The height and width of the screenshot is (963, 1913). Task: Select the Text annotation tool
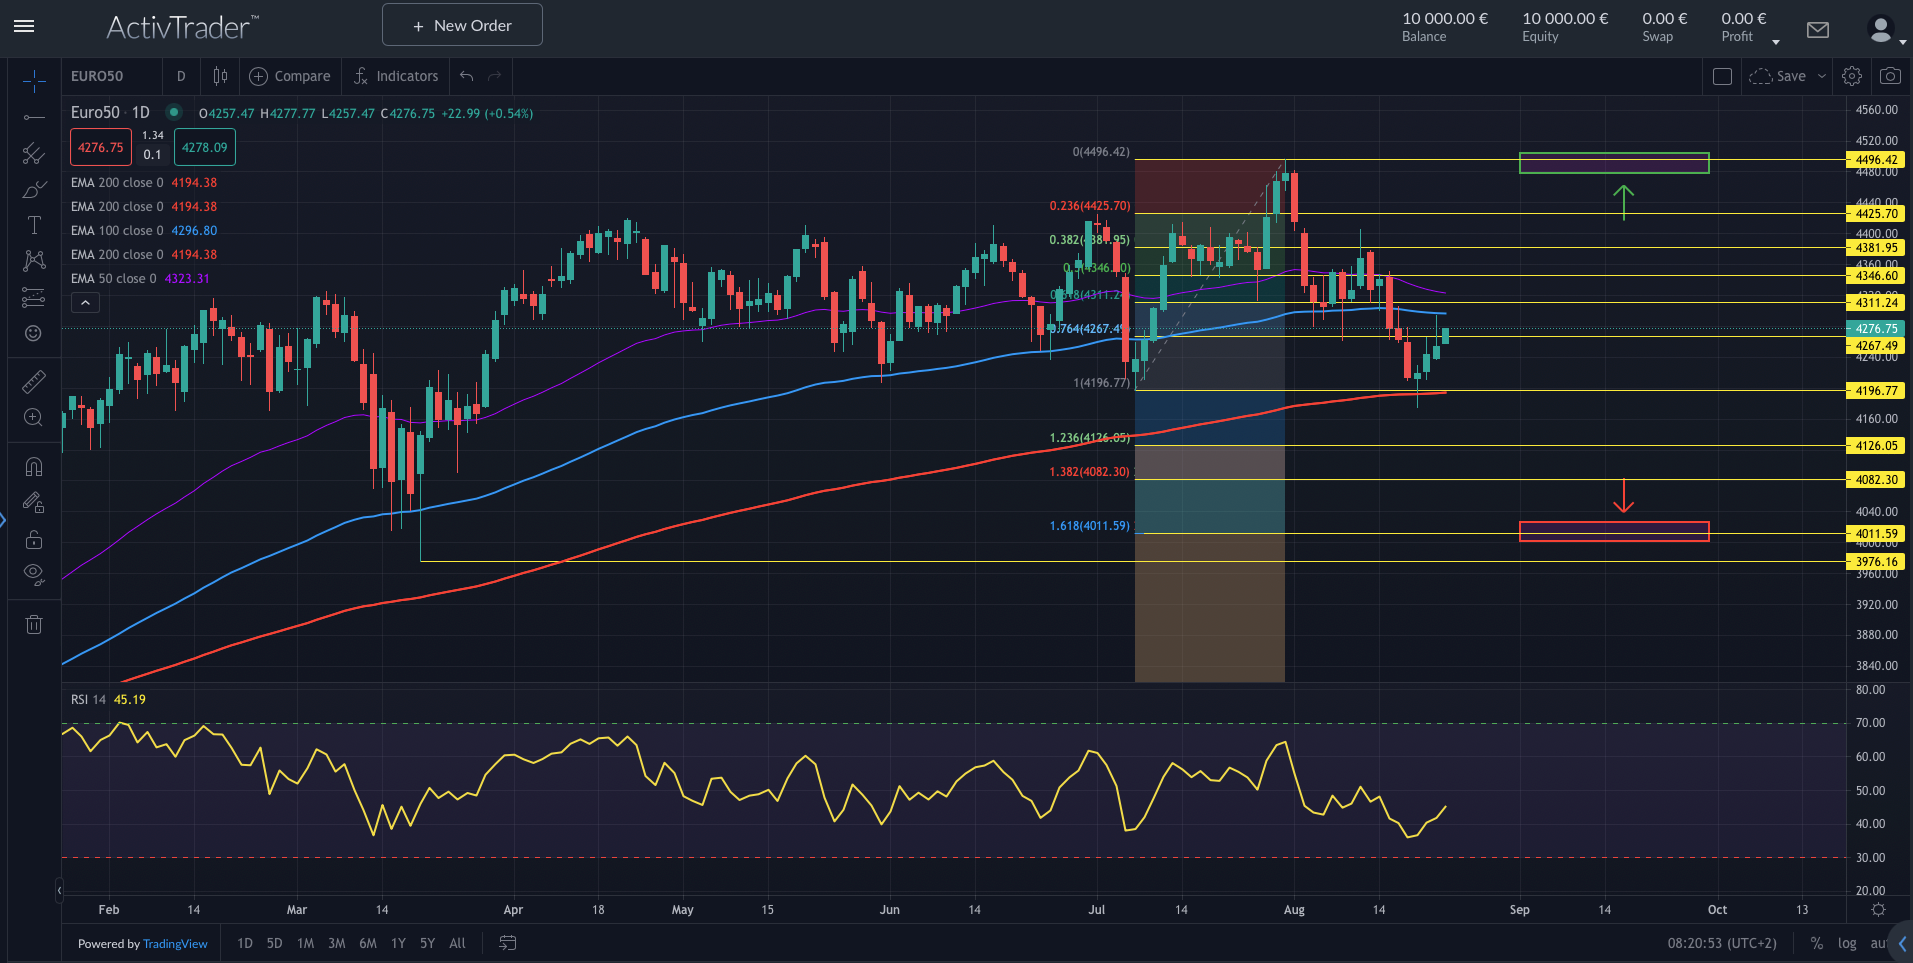(x=34, y=225)
